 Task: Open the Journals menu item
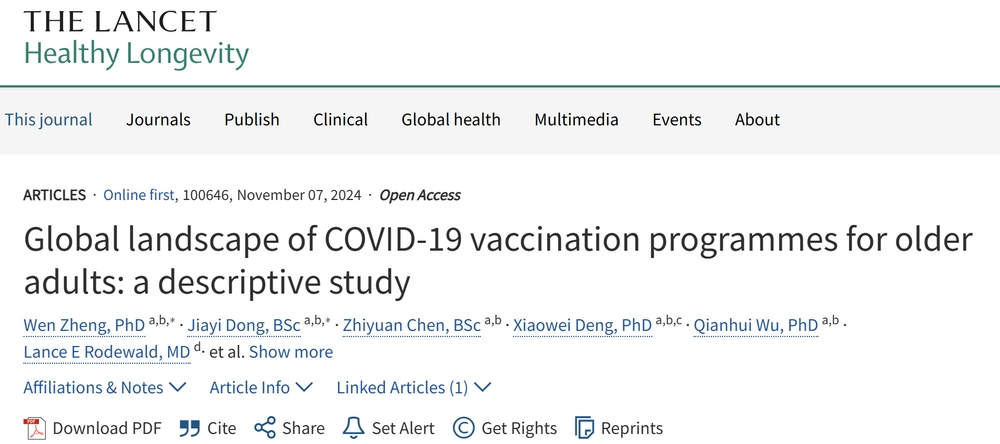point(158,120)
